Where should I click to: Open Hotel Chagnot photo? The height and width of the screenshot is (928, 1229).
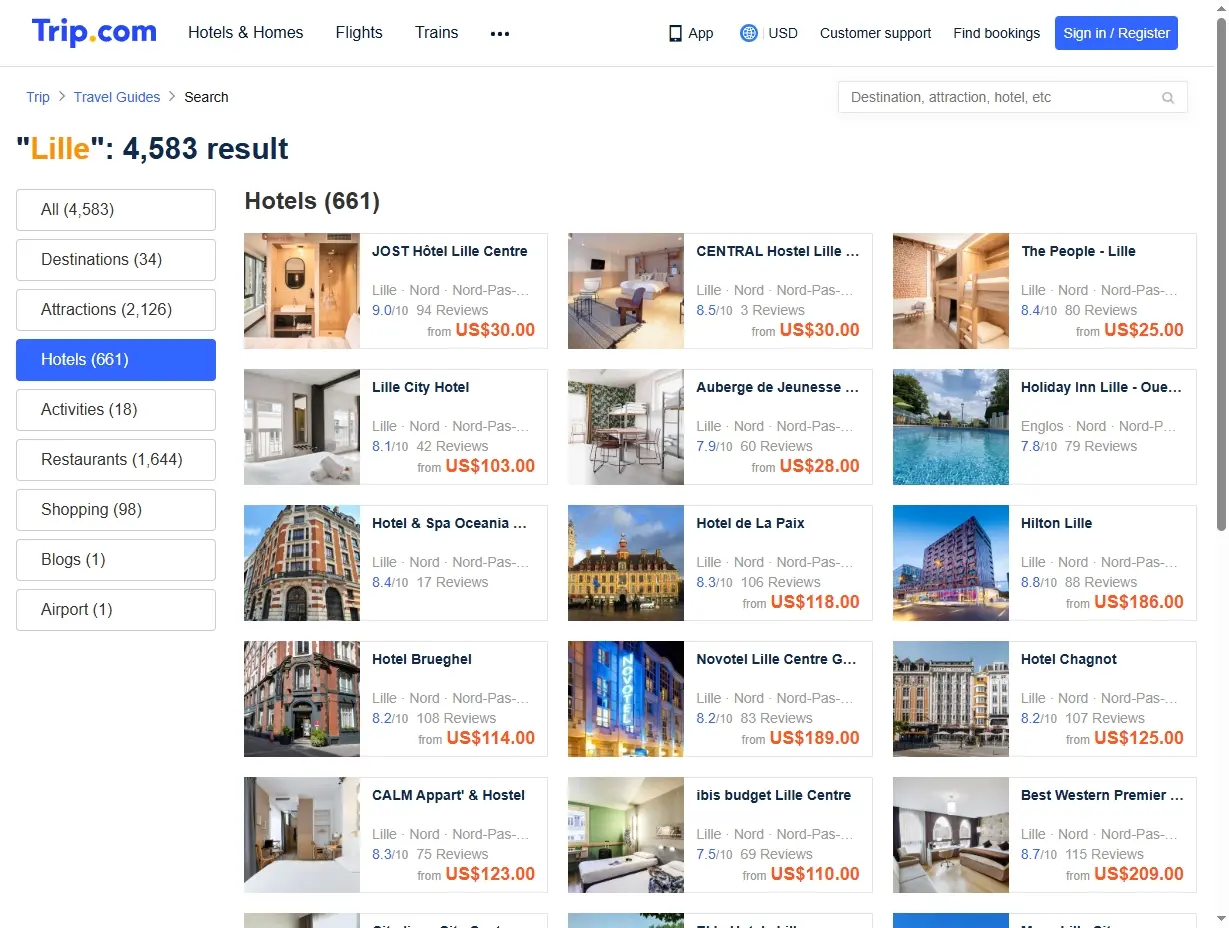(x=951, y=699)
